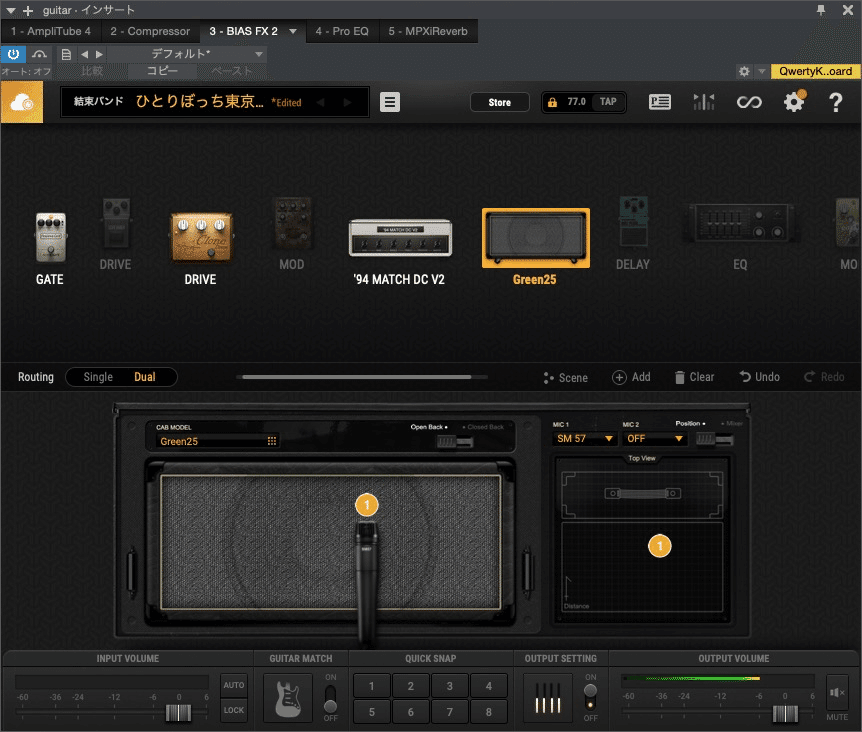Toggle Open Back / Closed Back switch
Image resolution: width=862 pixels, height=732 pixels.
tap(455, 441)
